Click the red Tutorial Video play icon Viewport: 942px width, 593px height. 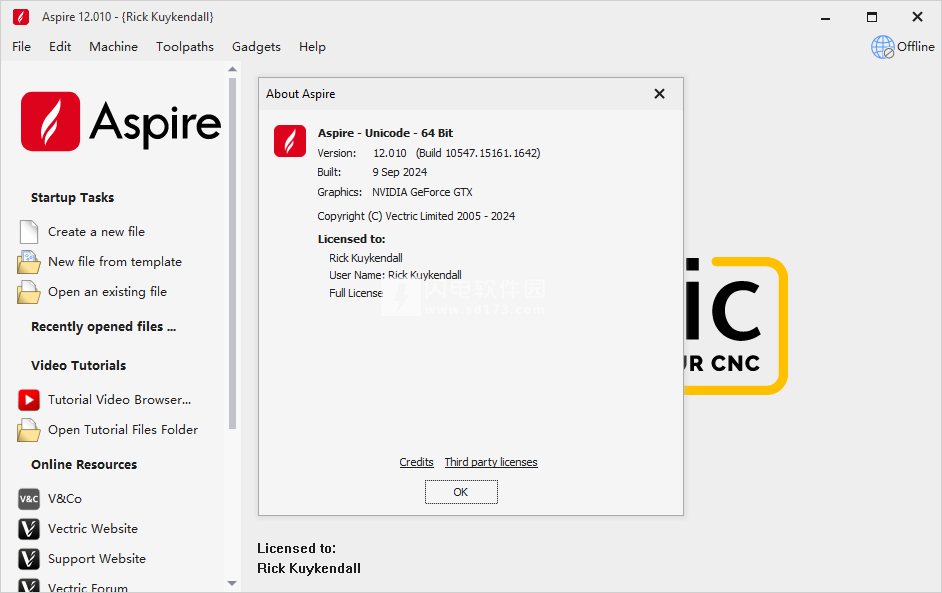coord(29,400)
